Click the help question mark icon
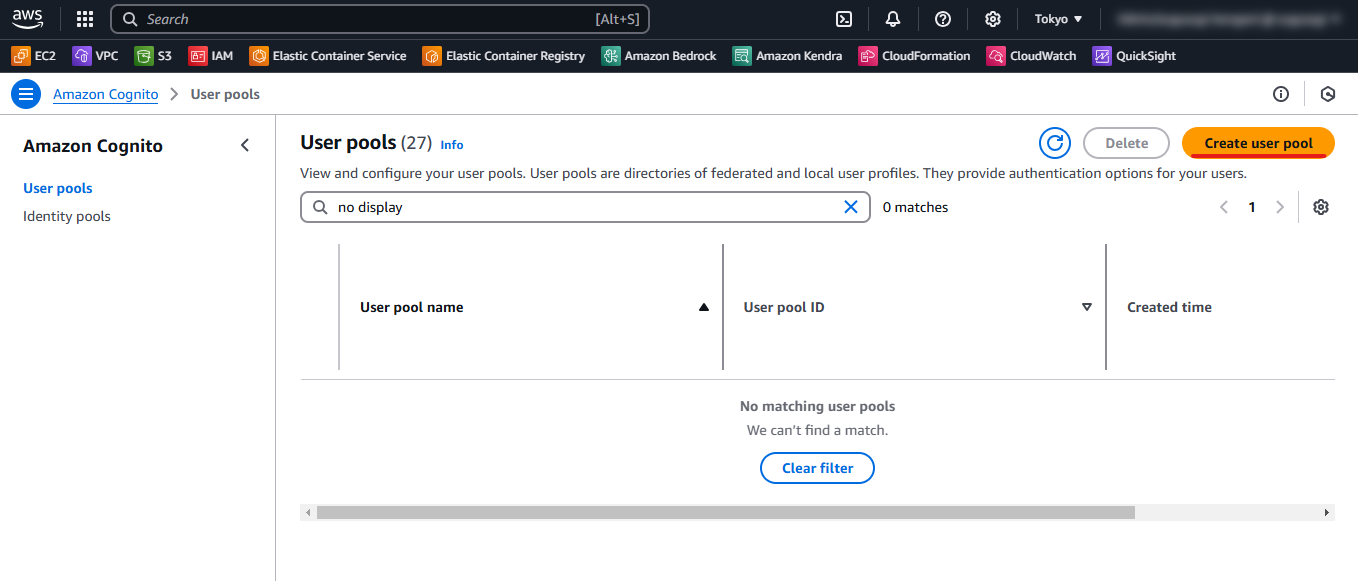The width and height of the screenshot is (1358, 581). point(943,18)
